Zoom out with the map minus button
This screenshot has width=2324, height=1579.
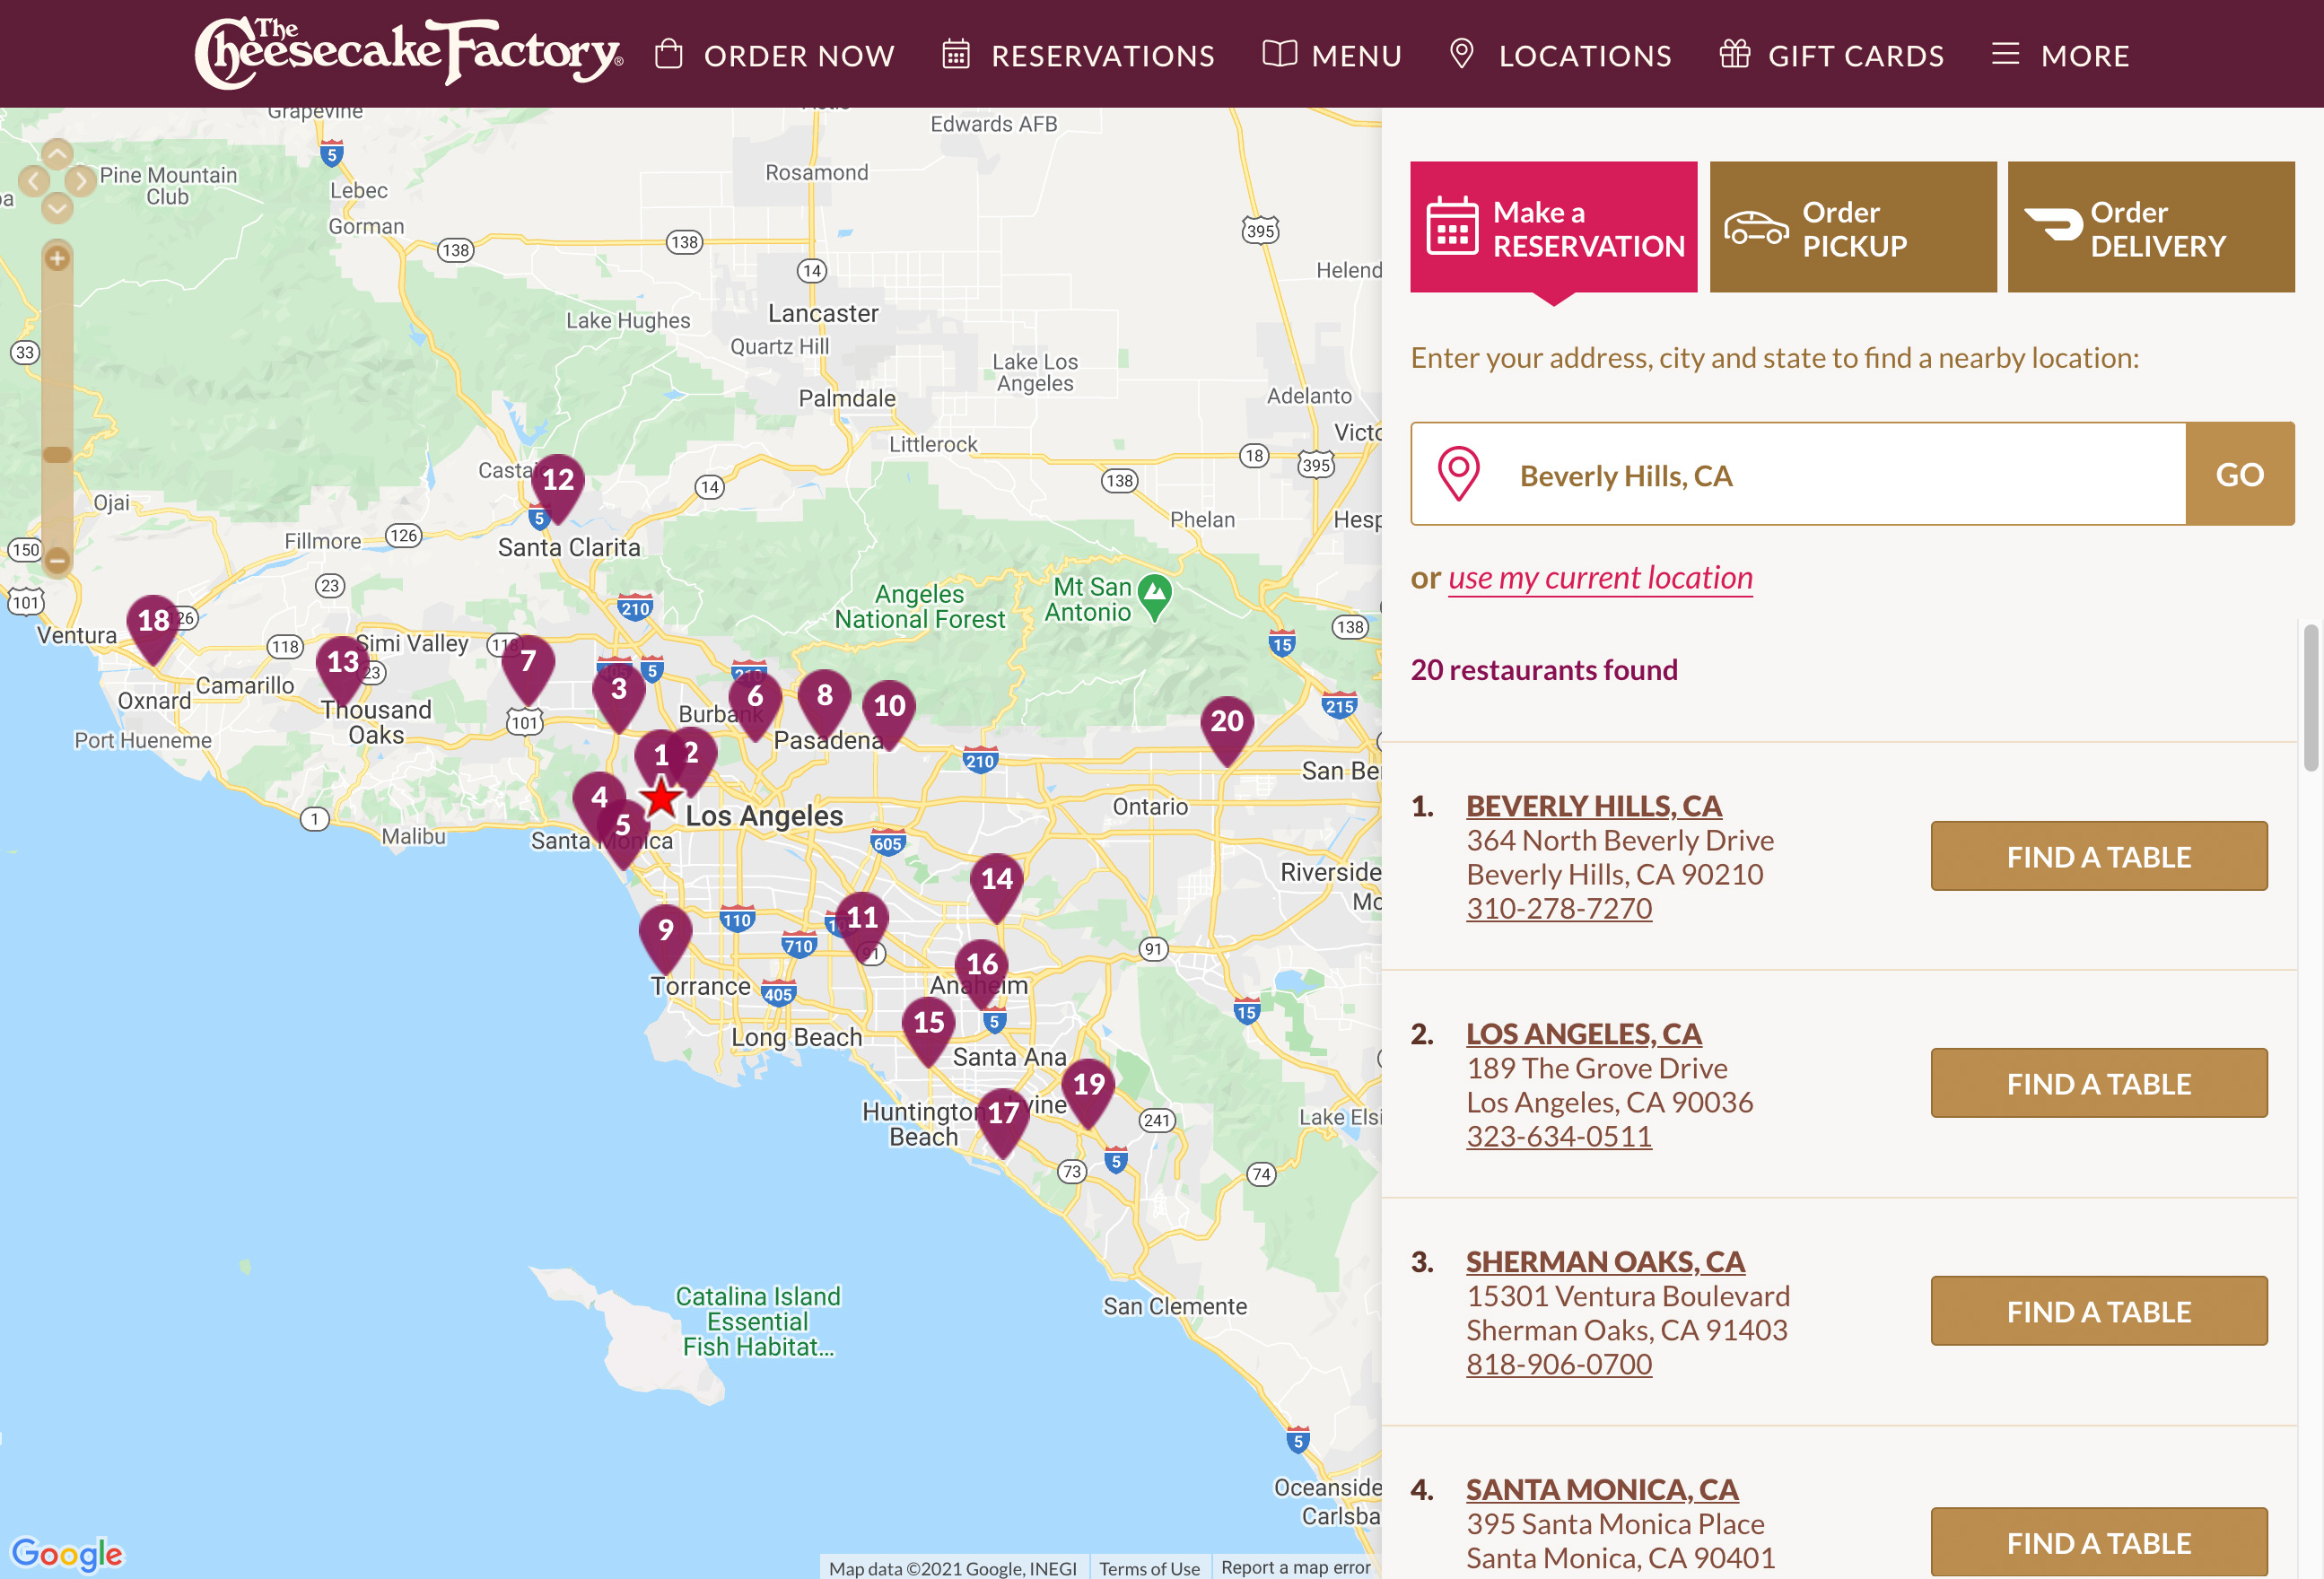pos(57,560)
